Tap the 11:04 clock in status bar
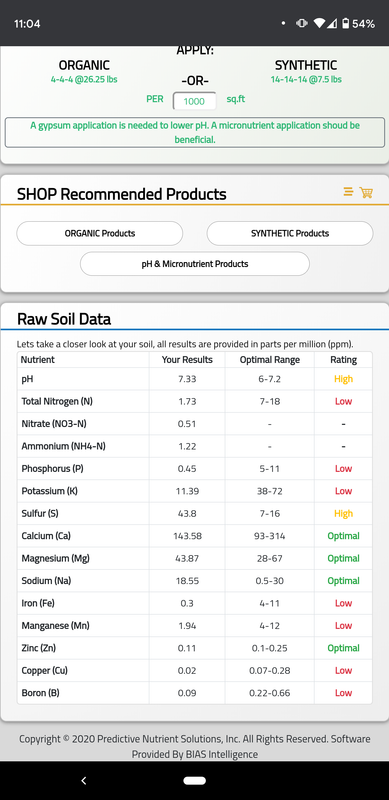Viewport: 389px width, 800px height. point(27,24)
